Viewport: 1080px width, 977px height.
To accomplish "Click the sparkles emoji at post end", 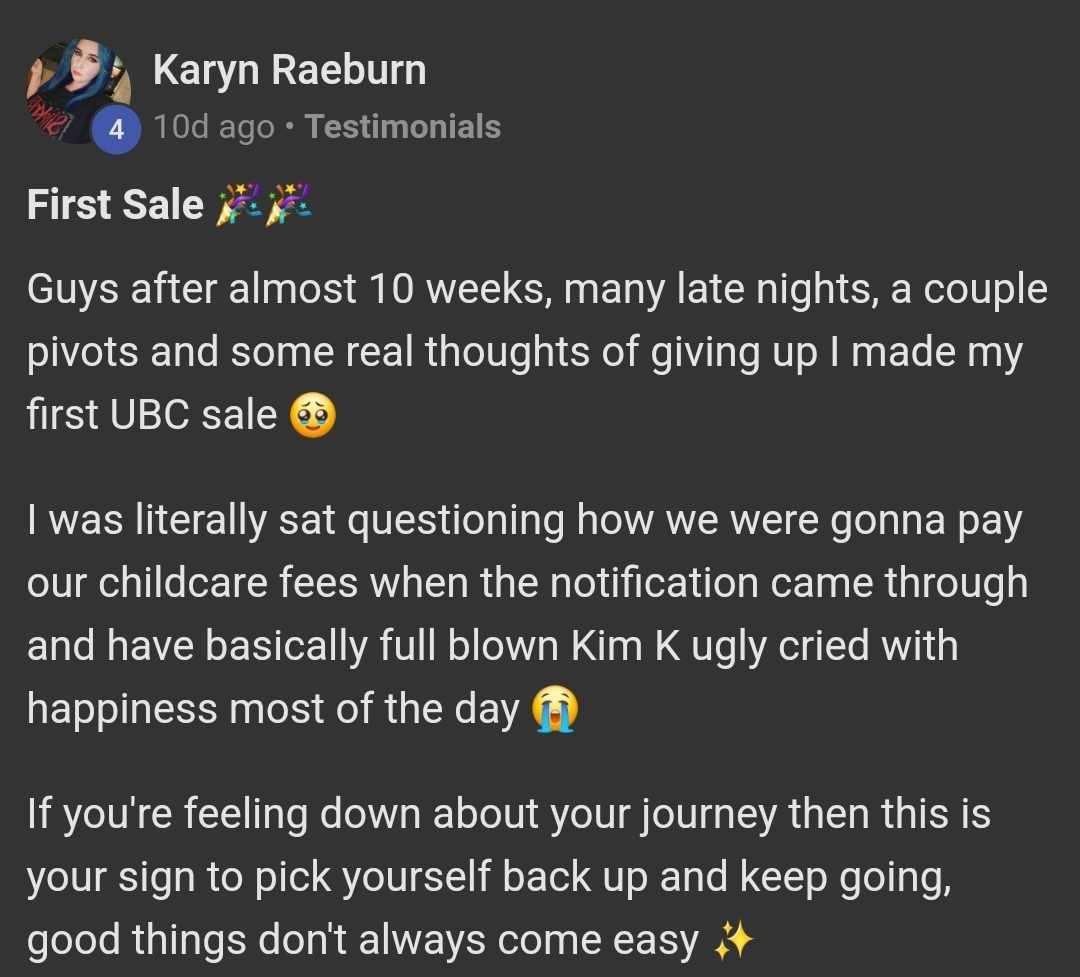I will coord(734,941).
